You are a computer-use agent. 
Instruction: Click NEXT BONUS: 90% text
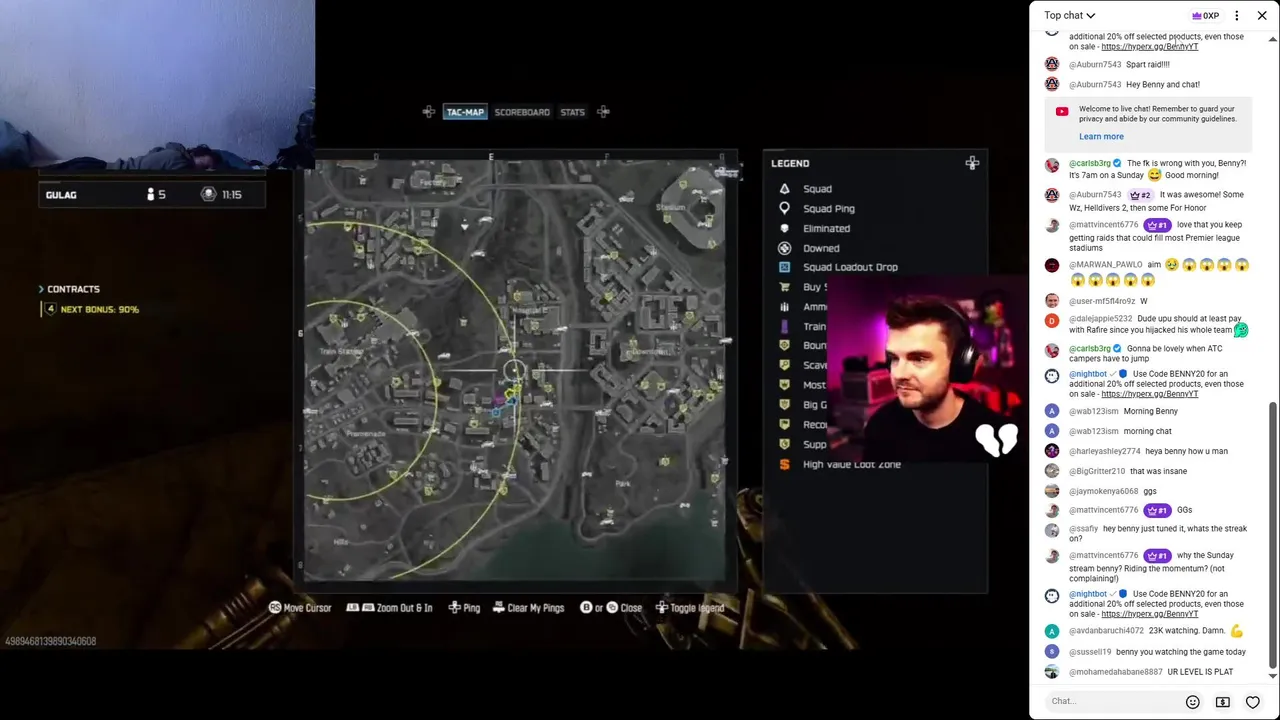click(100, 310)
